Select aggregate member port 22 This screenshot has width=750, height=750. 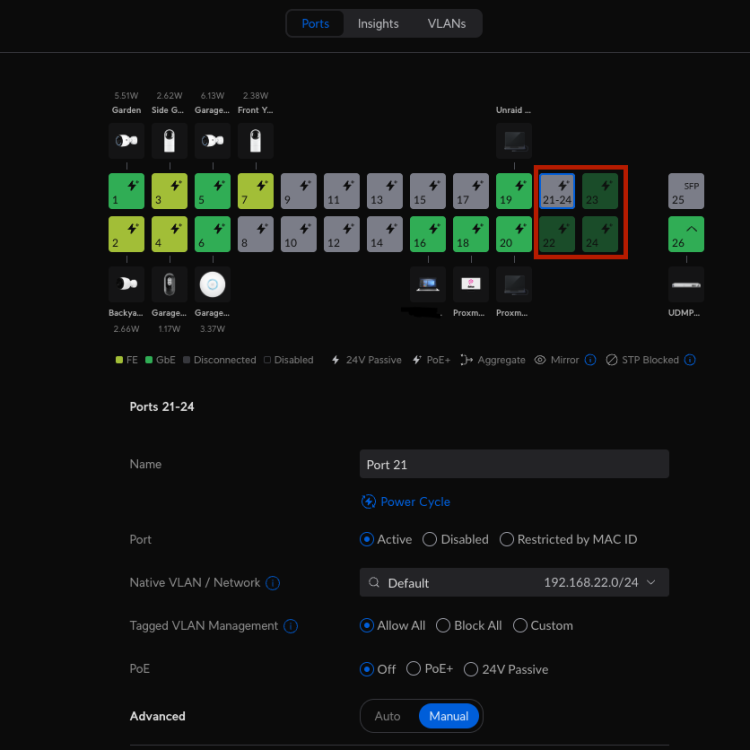pyautogui.click(x=557, y=234)
